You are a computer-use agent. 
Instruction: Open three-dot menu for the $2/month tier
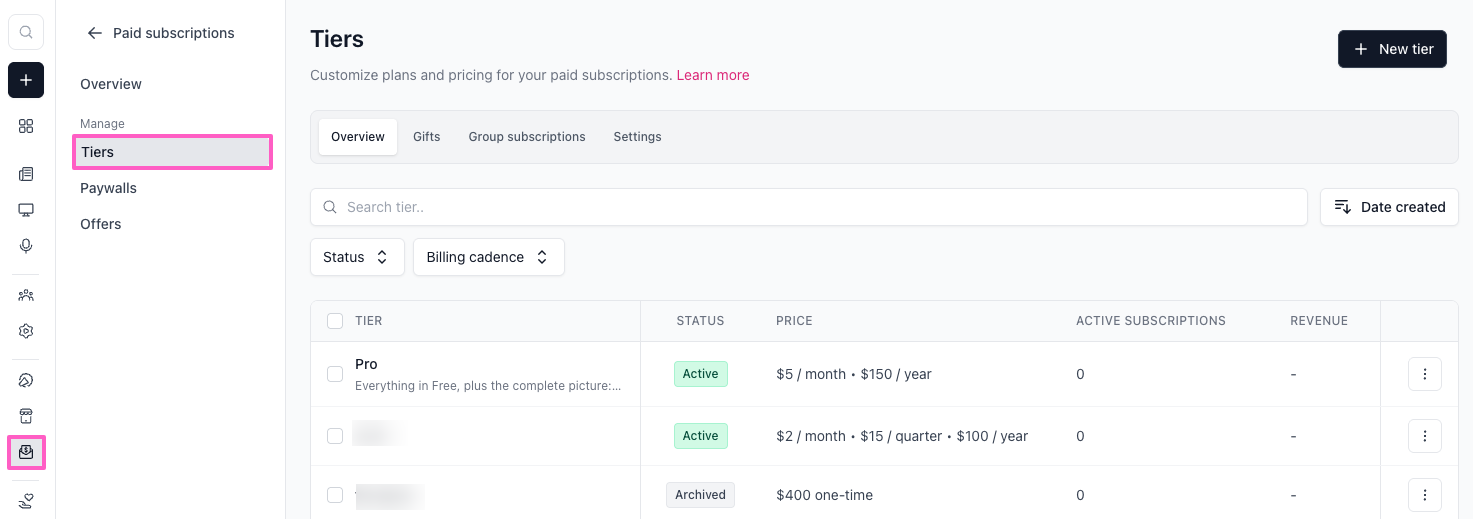(x=1425, y=436)
